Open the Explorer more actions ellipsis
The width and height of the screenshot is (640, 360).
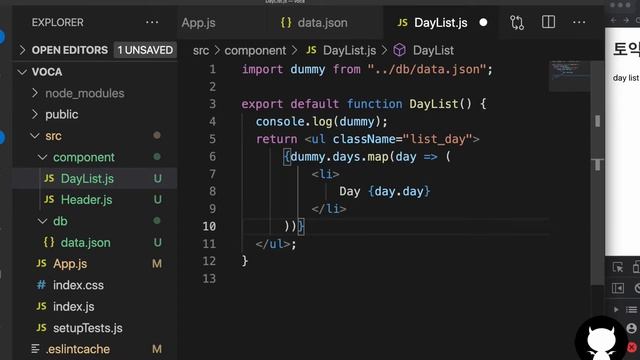152,22
